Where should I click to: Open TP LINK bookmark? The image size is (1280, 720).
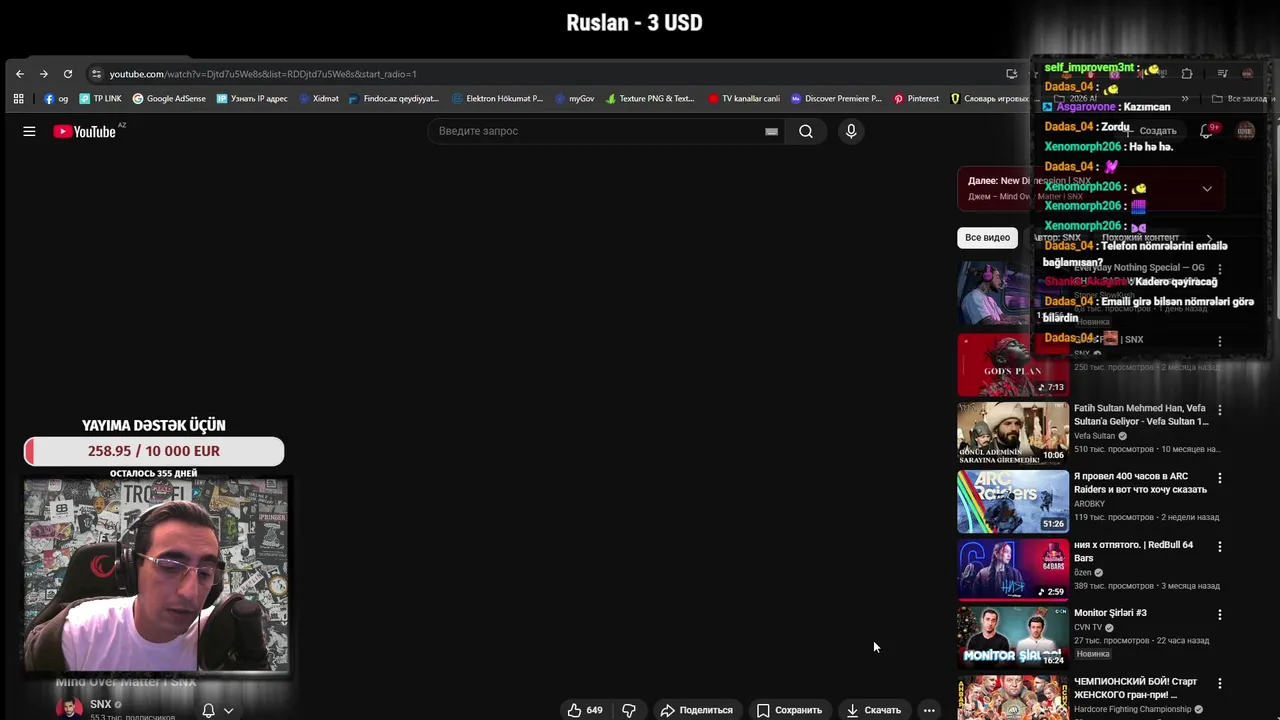[x=100, y=99]
